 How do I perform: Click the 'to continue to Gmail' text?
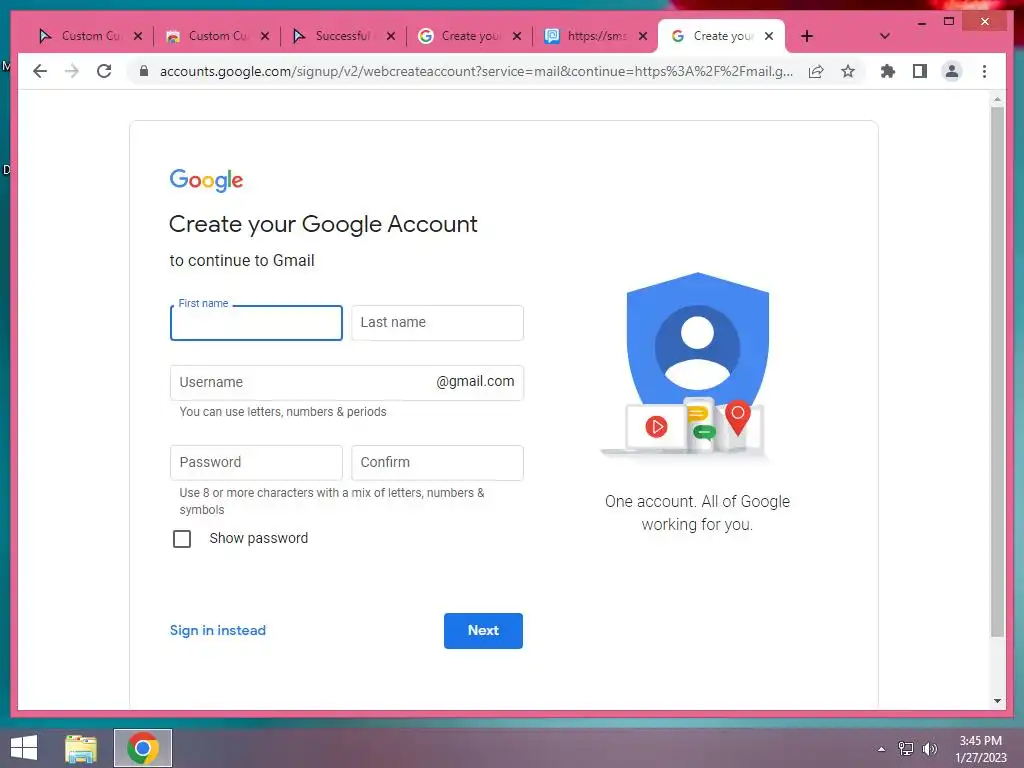(242, 261)
